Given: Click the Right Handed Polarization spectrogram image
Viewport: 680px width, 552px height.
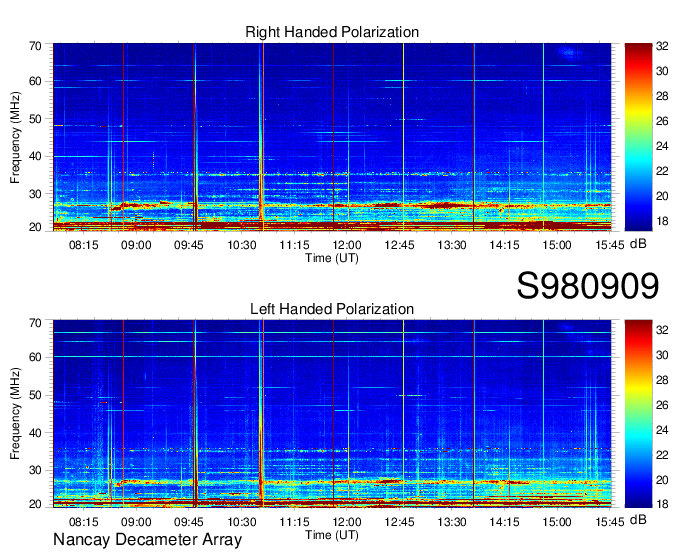Looking at the screenshot, I should pos(332,137).
